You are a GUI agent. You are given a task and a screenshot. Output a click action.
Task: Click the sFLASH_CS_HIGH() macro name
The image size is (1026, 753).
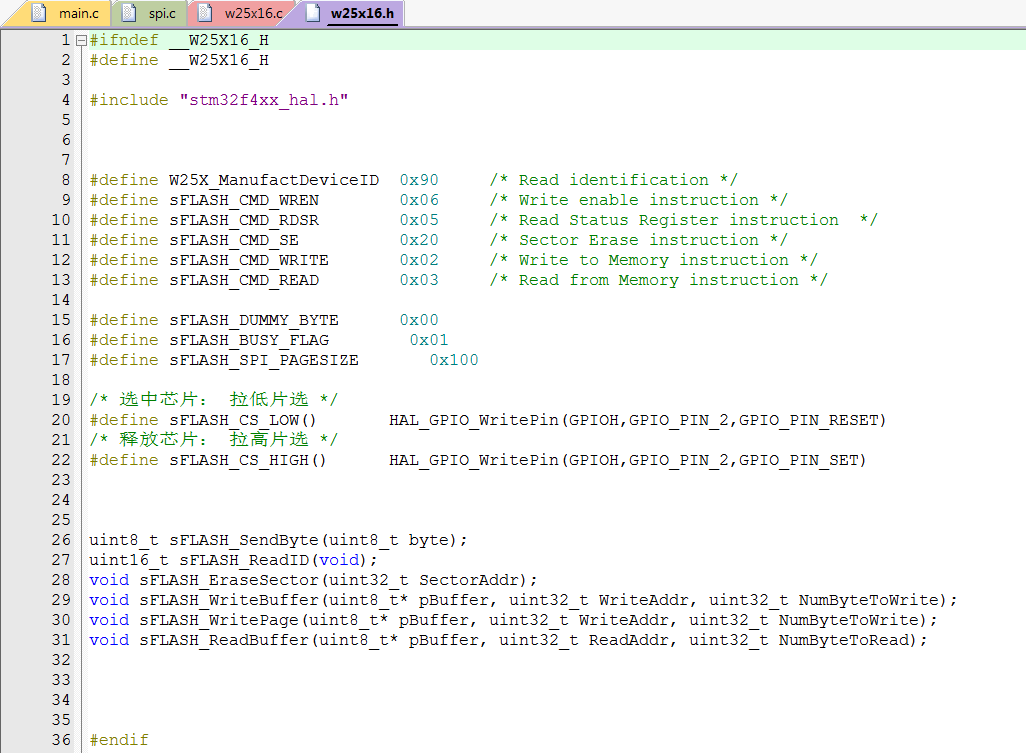pyautogui.click(x=247, y=461)
